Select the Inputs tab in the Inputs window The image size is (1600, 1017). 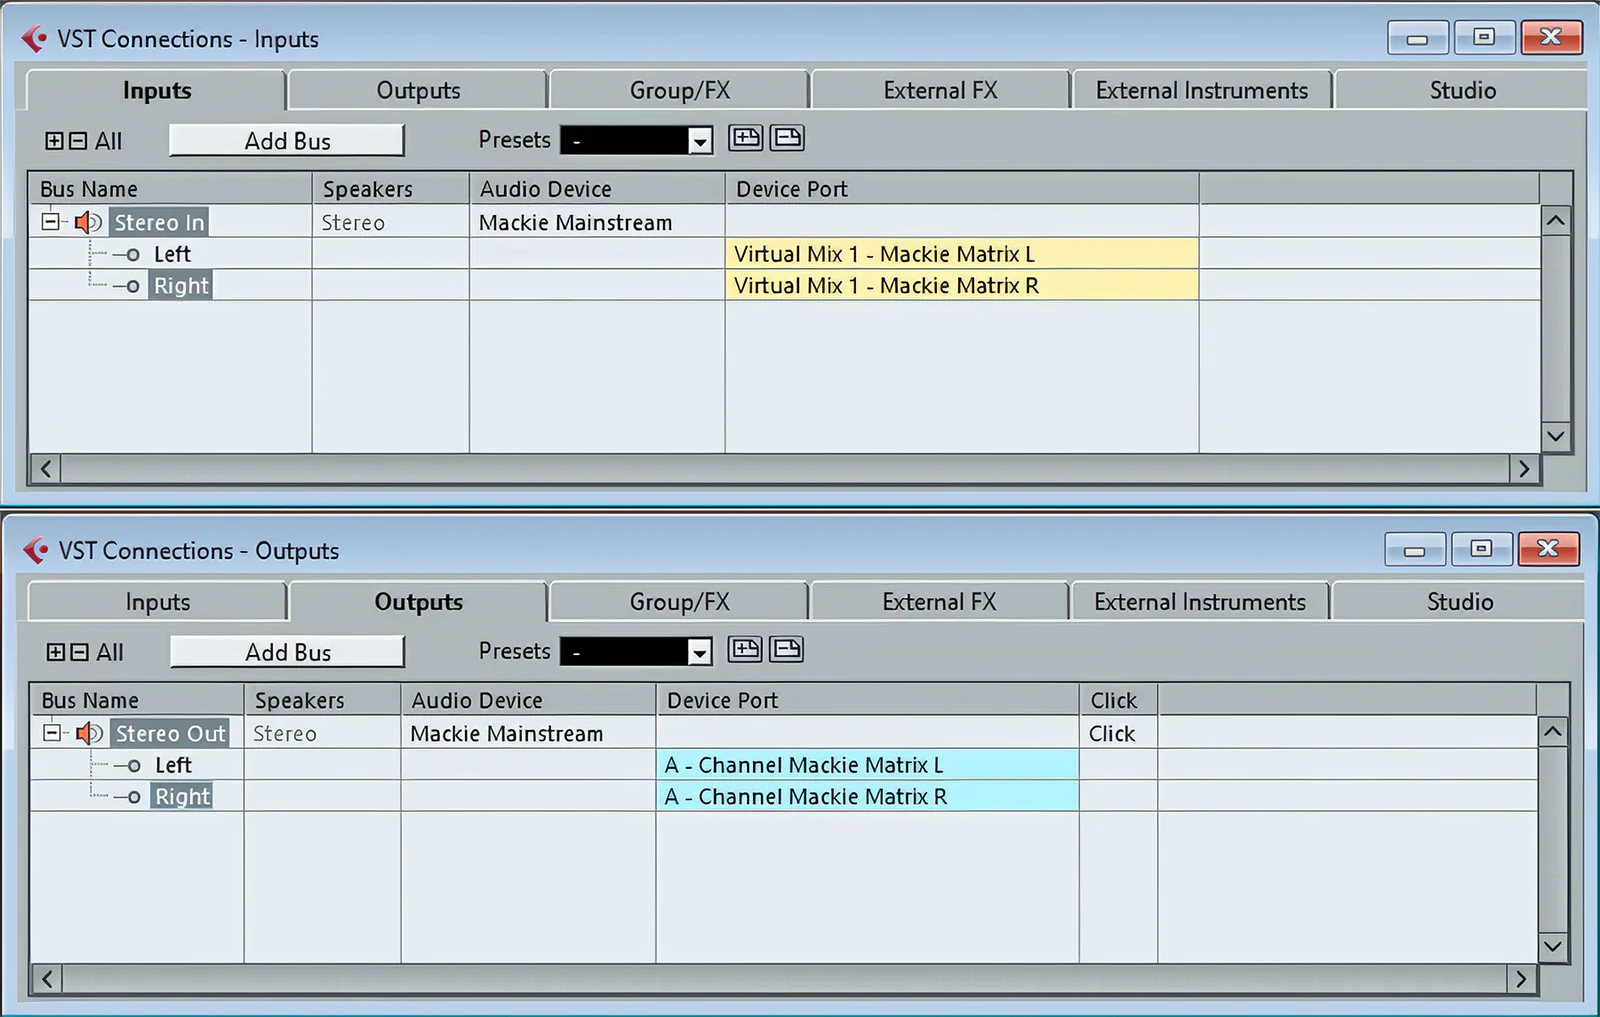[157, 90]
